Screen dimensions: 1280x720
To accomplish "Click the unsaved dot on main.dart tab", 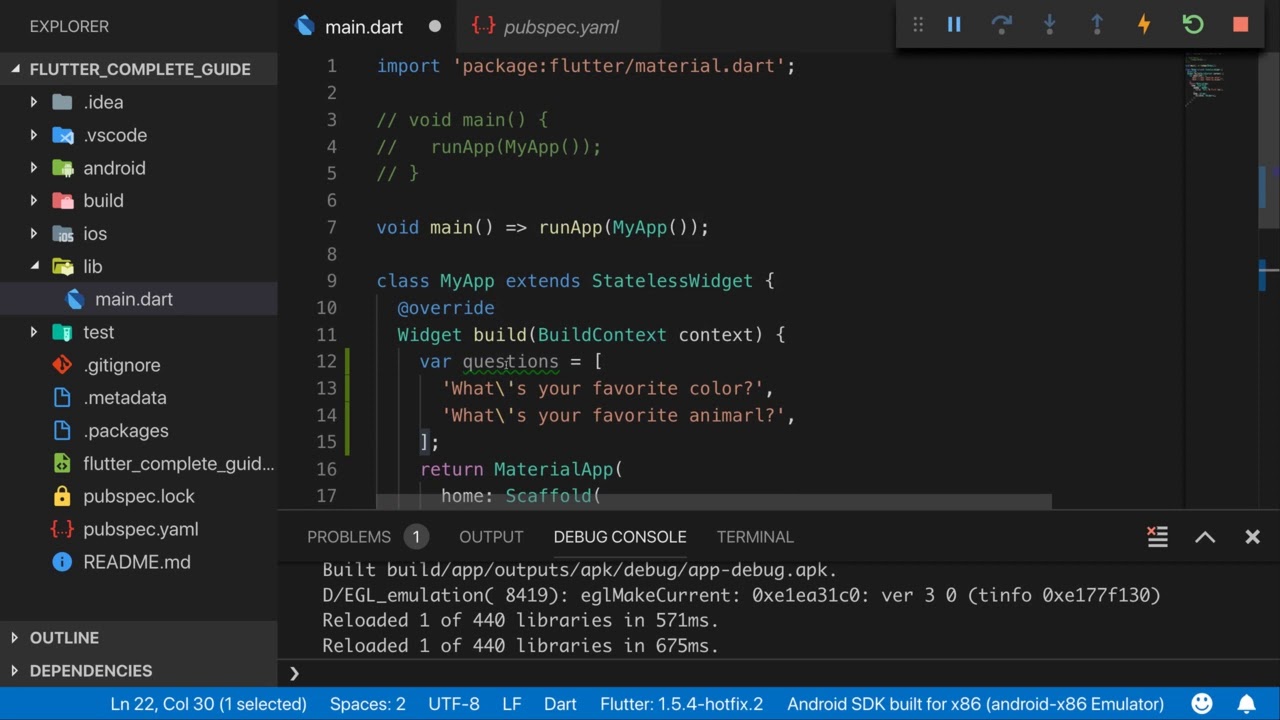I will pos(435,27).
